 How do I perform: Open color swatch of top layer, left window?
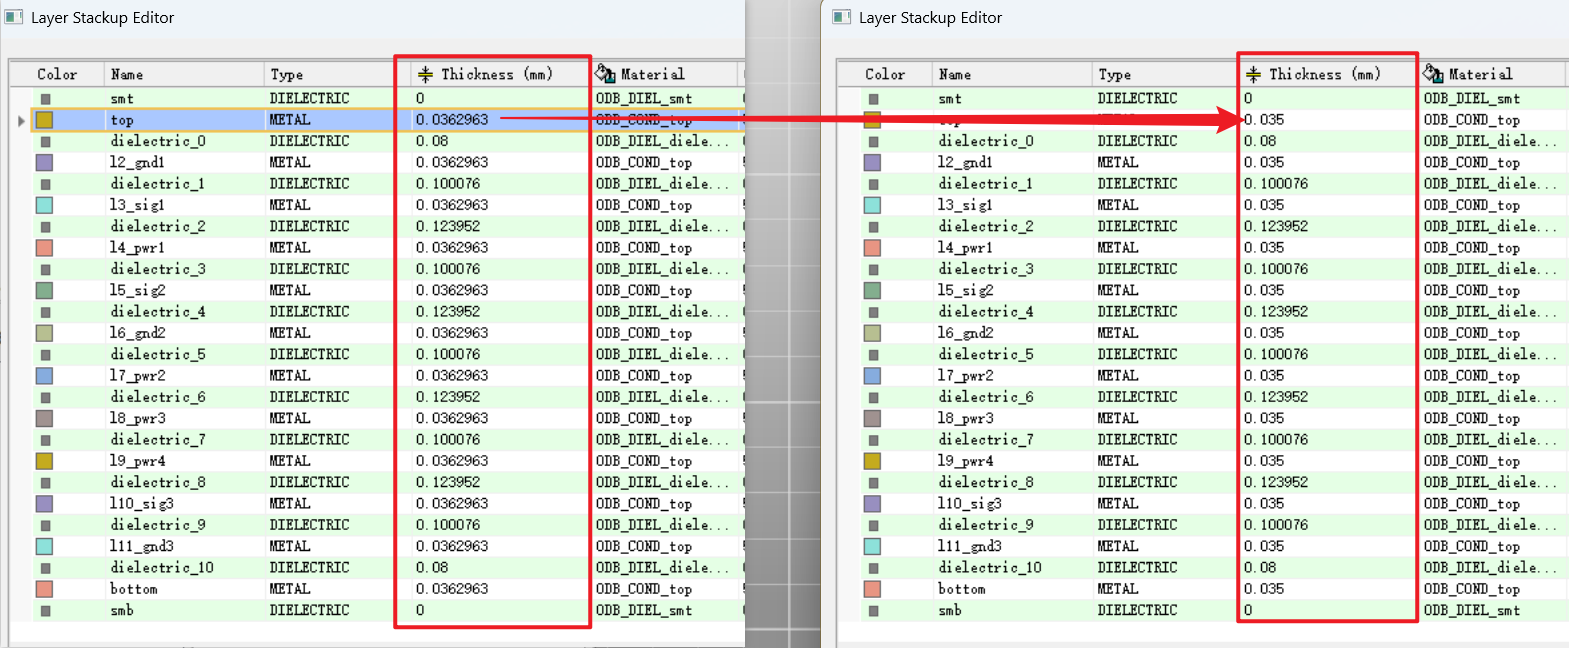(44, 120)
